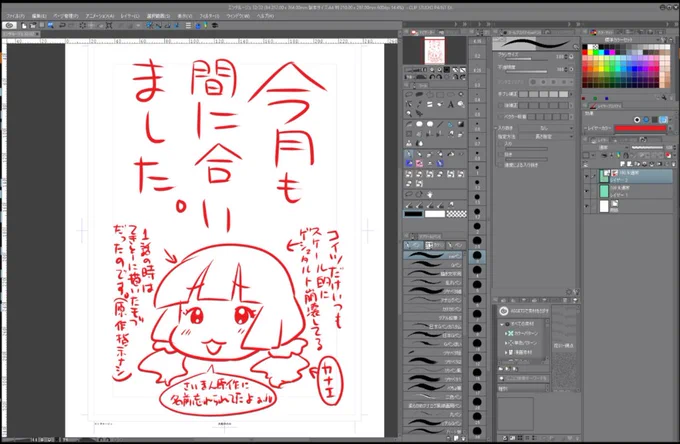Click the Scale/Rotate transform icon in command bar
The height and width of the screenshot is (444, 680).
(x=109, y=26)
